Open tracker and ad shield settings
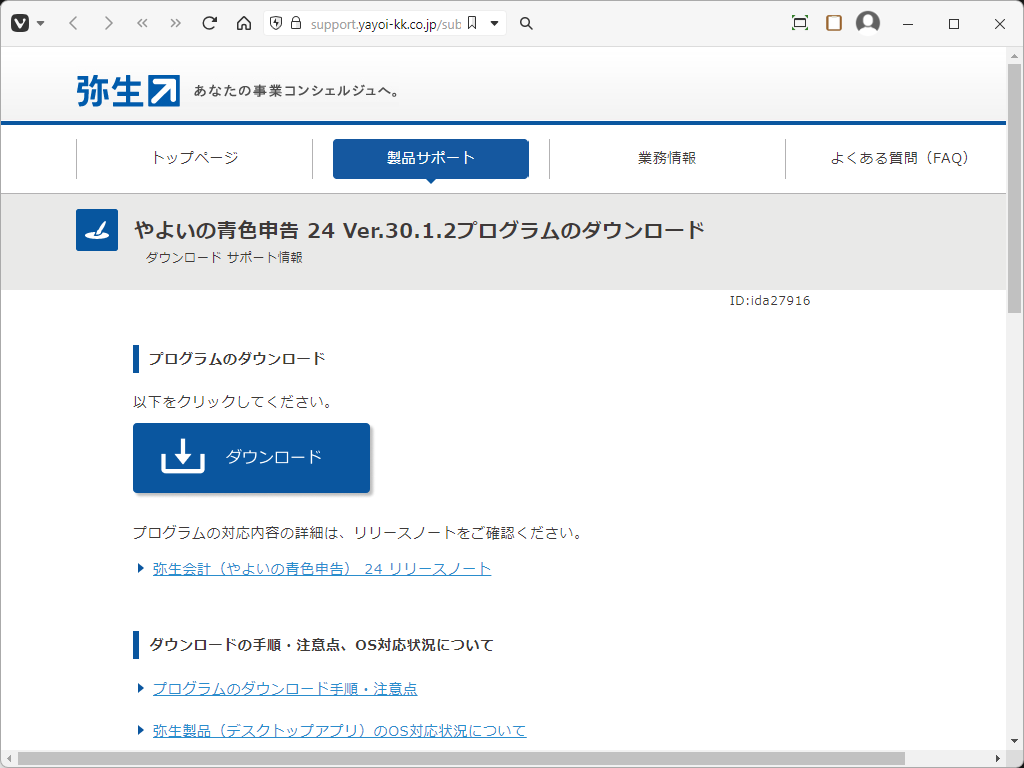Screen dimensions: 1024x768 click(x=276, y=24)
